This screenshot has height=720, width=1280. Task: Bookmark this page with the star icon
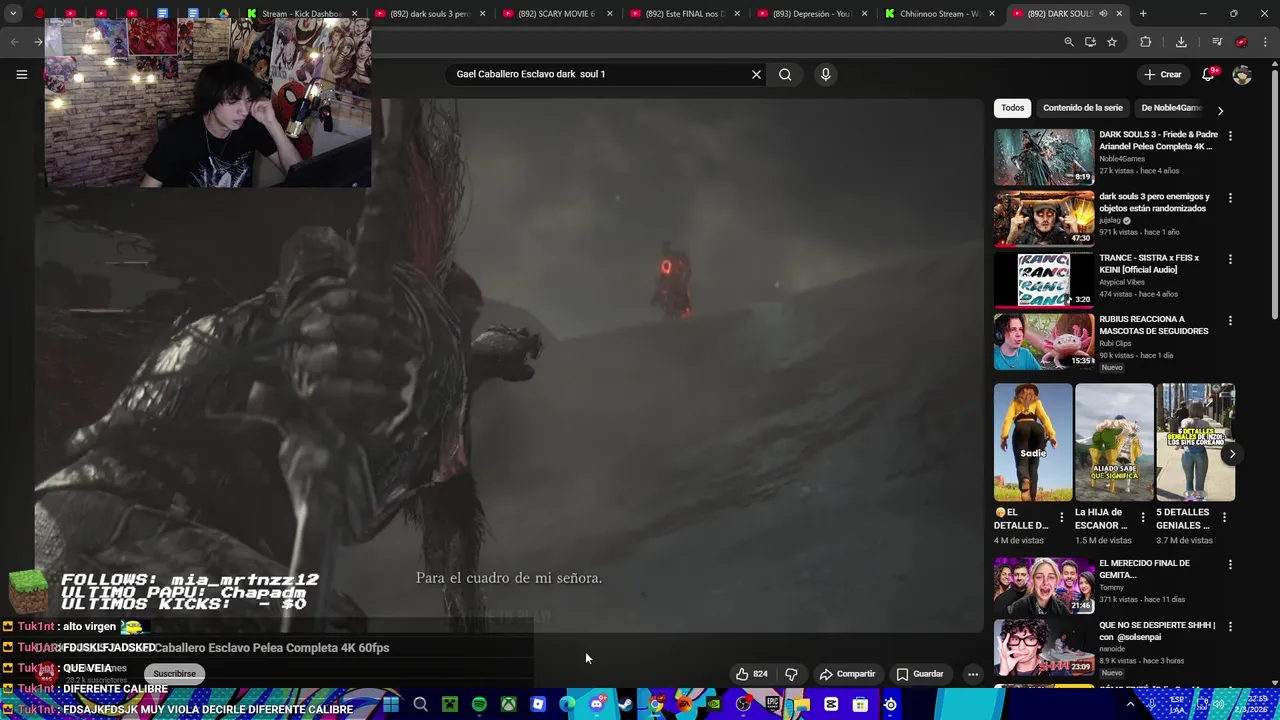click(1111, 42)
